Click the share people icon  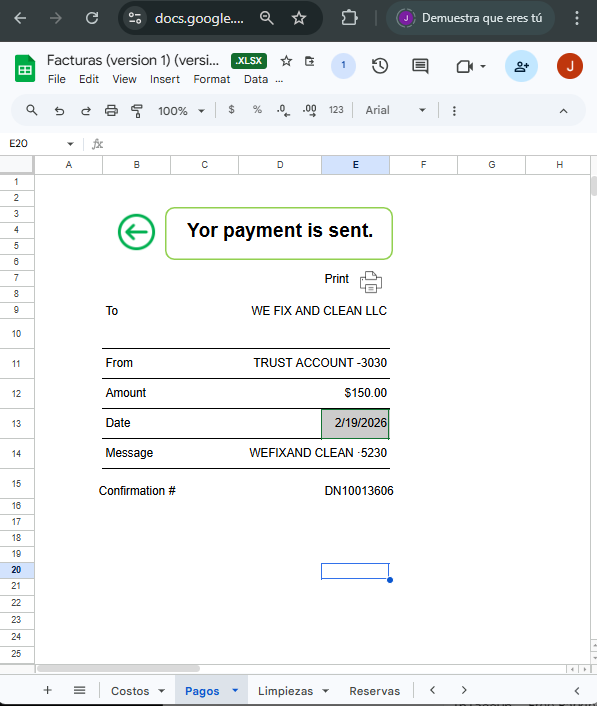521,66
